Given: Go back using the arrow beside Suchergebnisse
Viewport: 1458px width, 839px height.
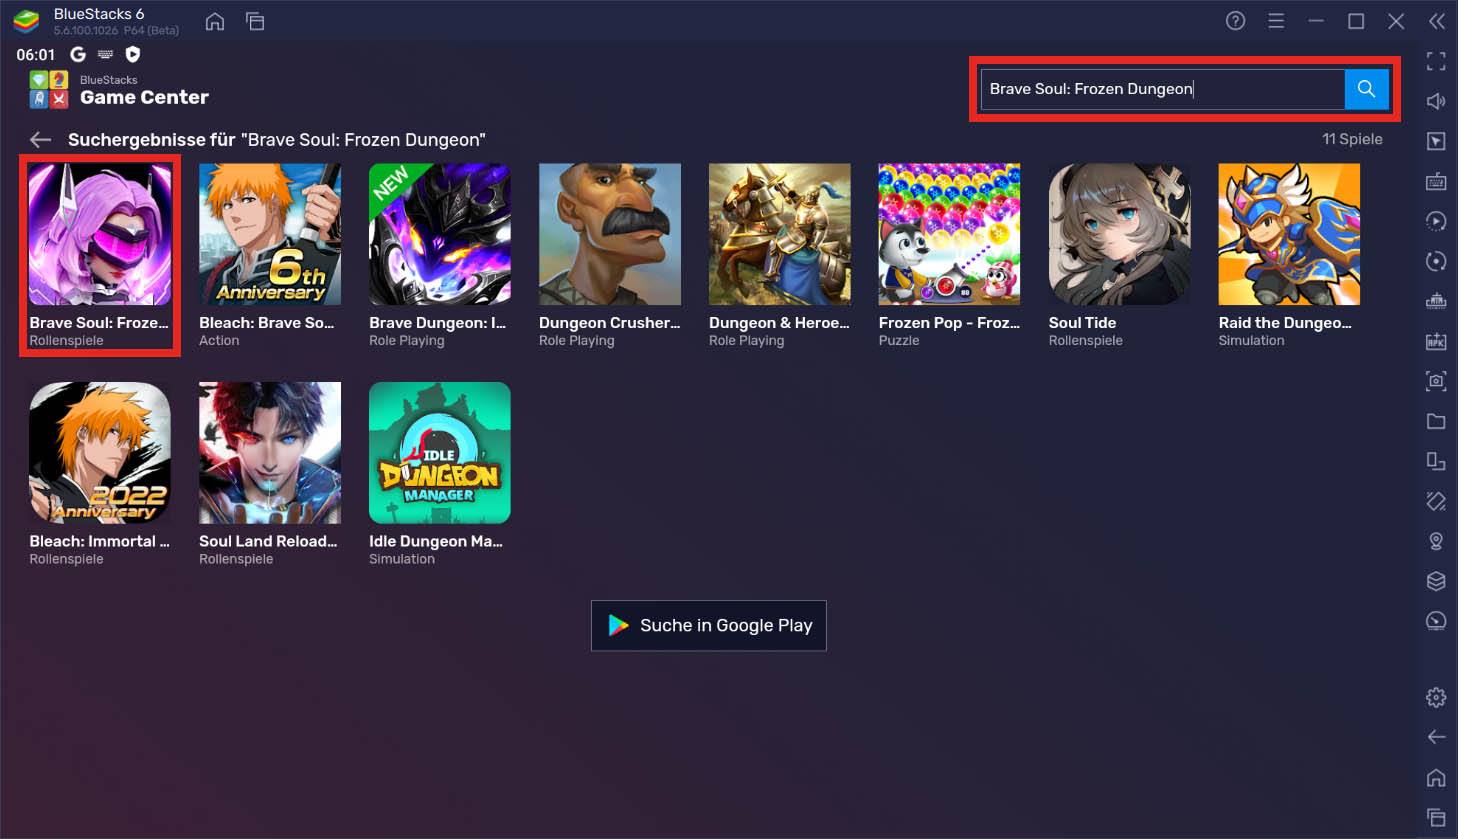Looking at the screenshot, I should pos(40,140).
